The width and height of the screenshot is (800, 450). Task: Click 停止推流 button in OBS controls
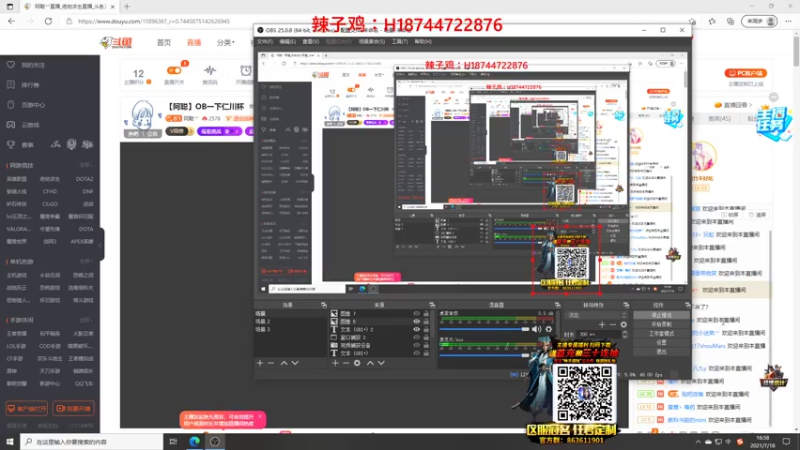661,315
